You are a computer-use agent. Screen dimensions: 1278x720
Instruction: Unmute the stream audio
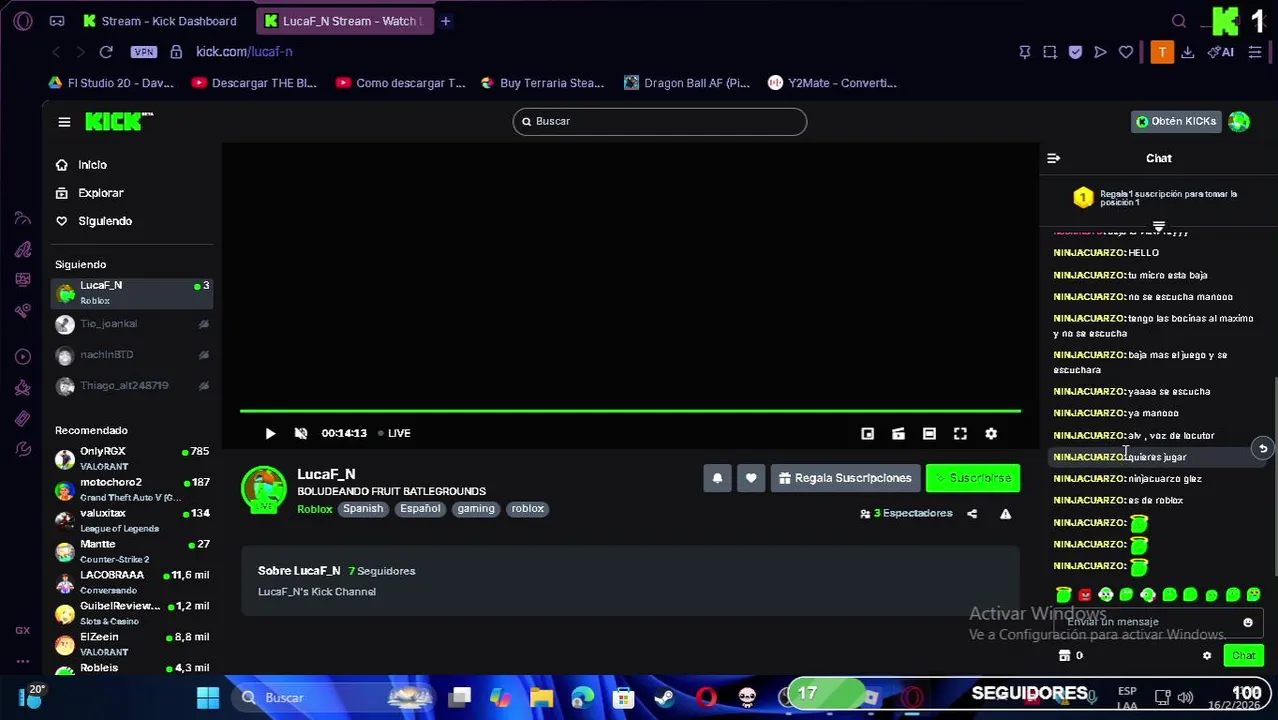[x=301, y=433]
